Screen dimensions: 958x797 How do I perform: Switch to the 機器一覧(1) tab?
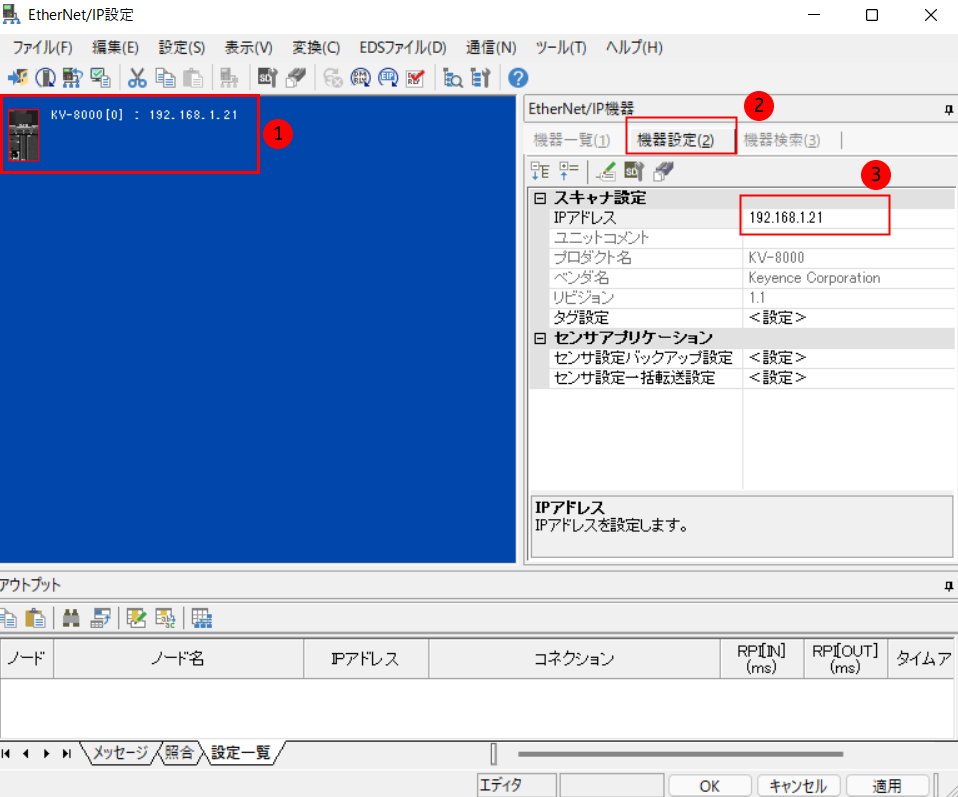pyautogui.click(x=571, y=140)
